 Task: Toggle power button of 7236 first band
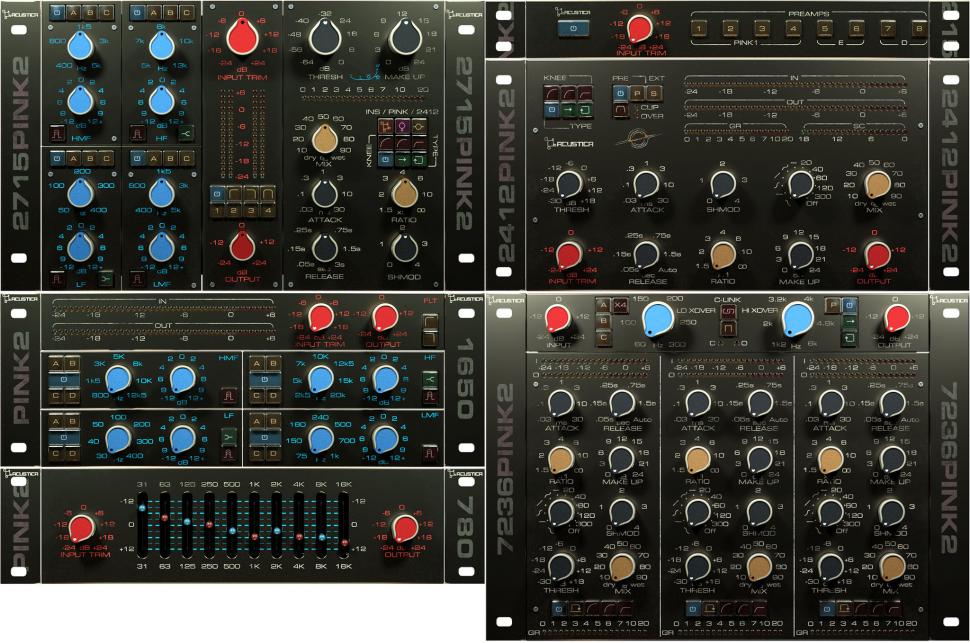point(559,609)
